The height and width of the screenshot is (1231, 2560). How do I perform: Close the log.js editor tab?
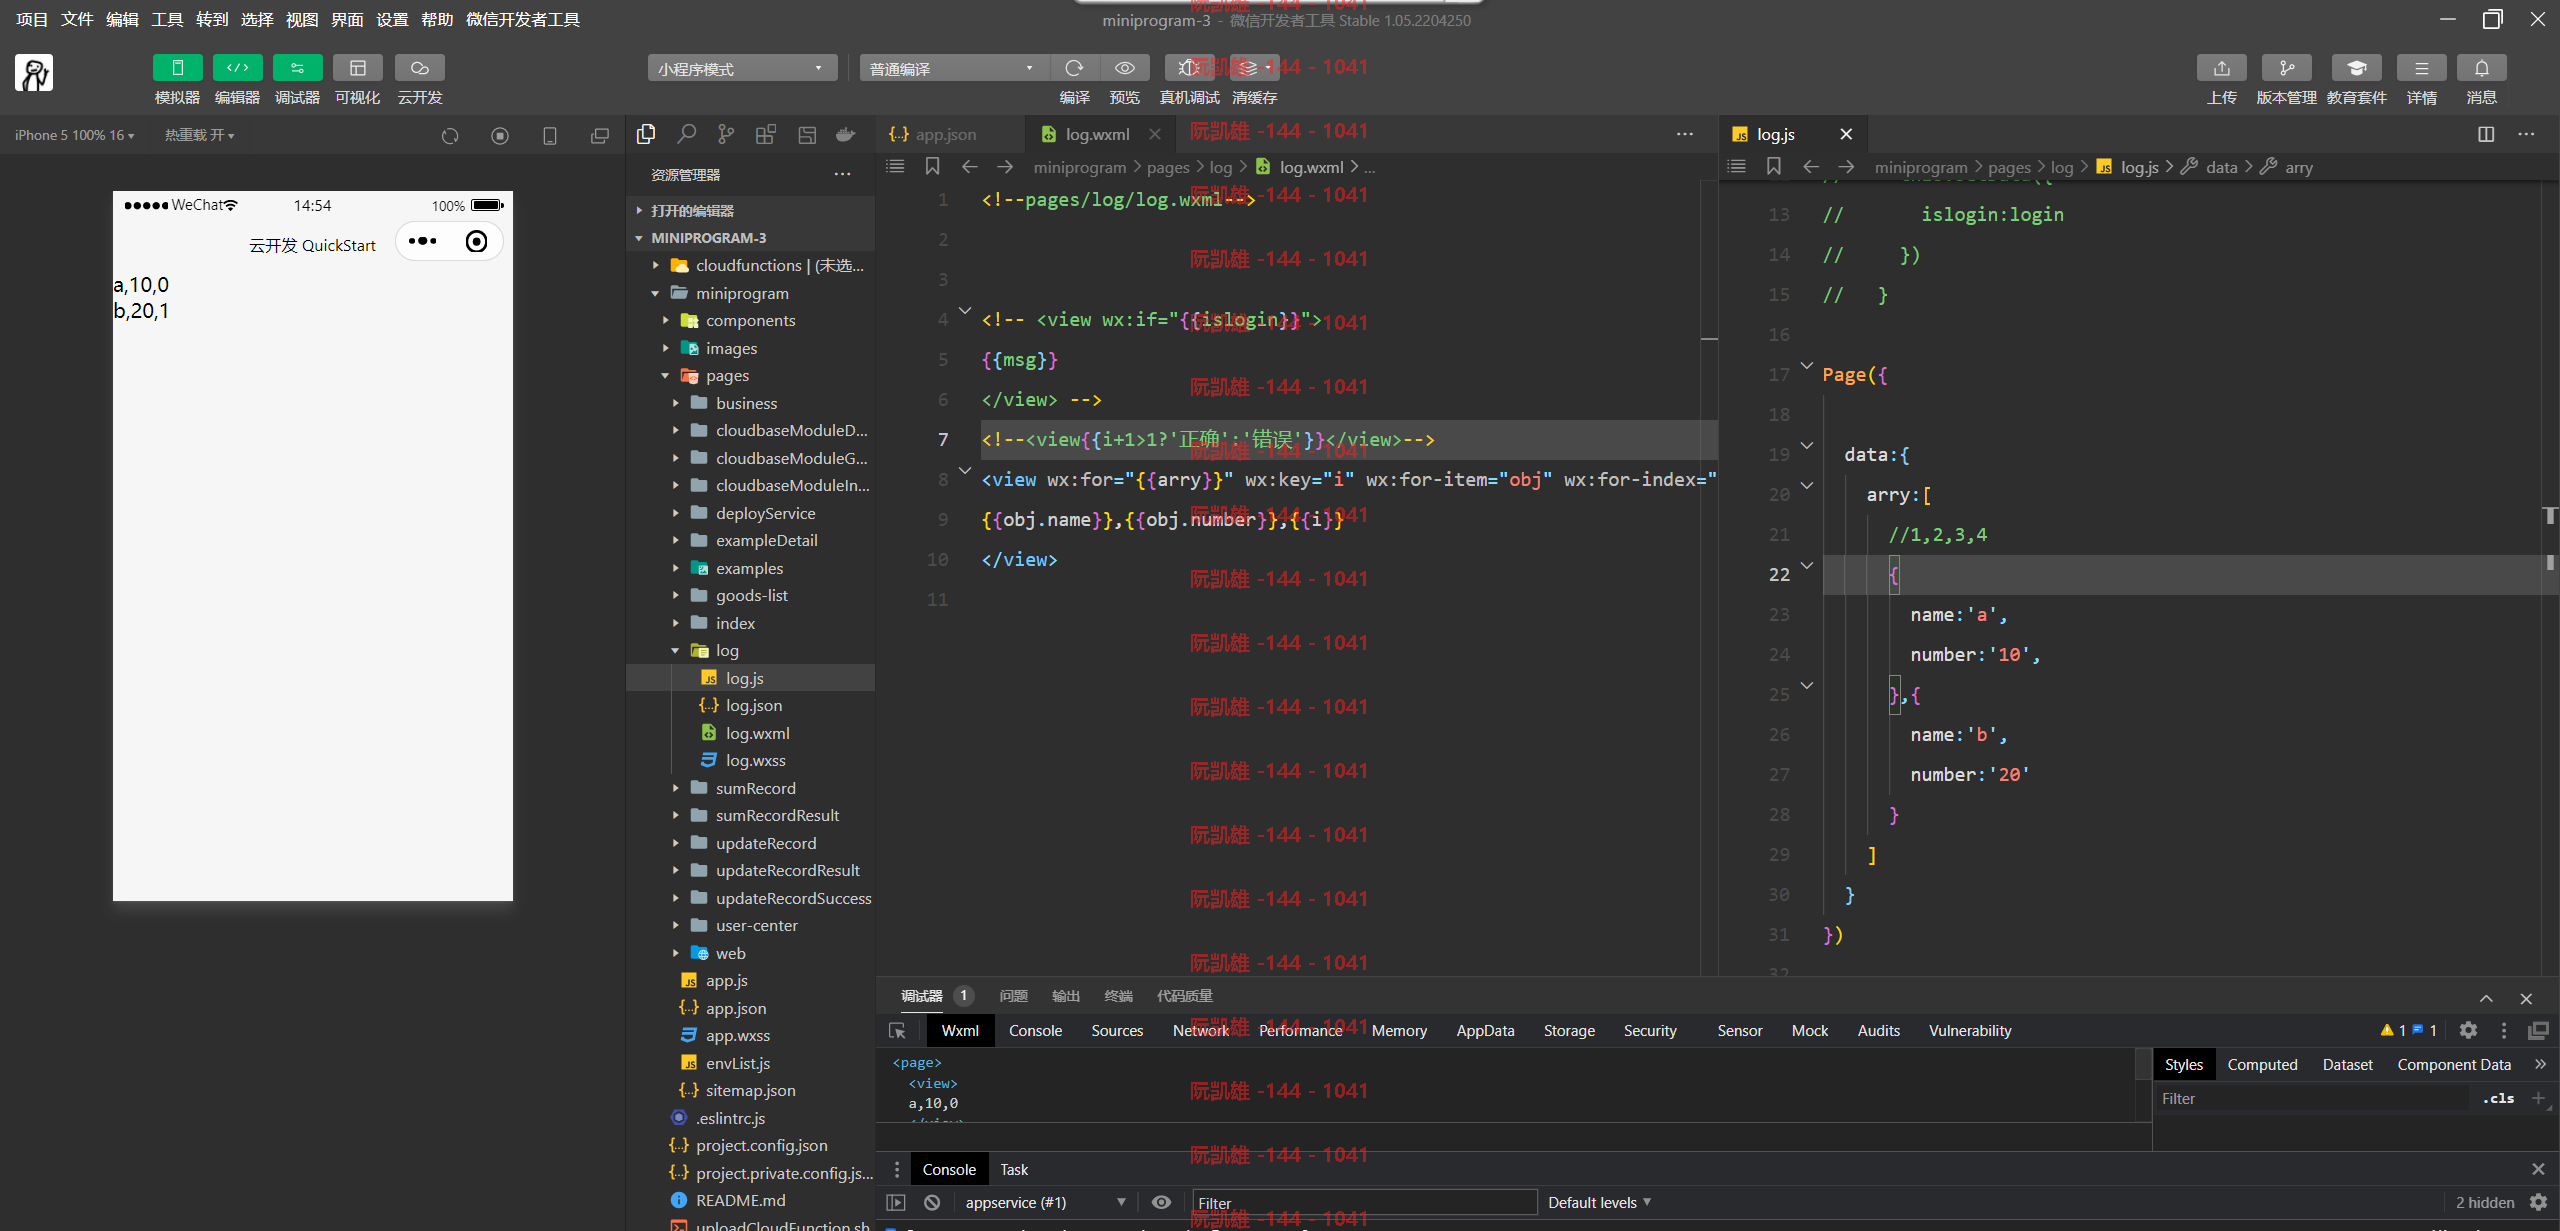tap(1846, 134)
